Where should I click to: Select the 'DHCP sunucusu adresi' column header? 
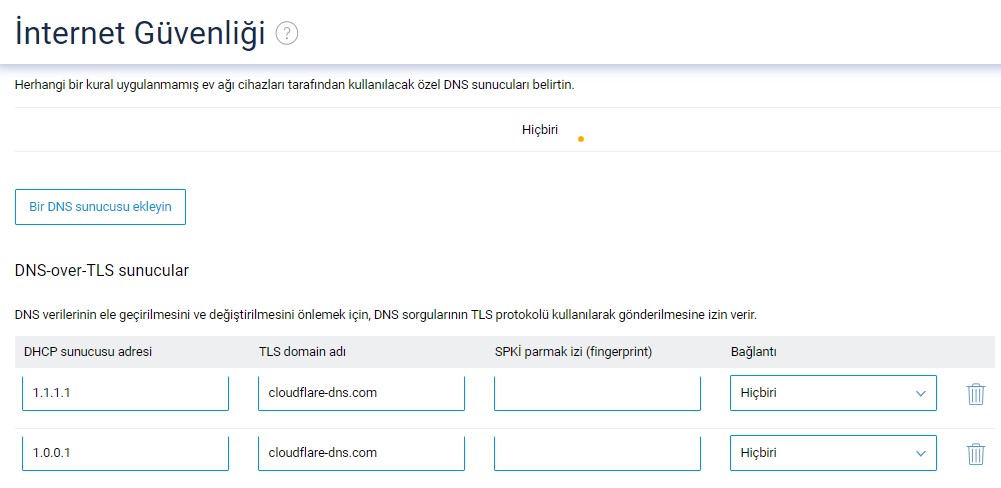[88, 351]
